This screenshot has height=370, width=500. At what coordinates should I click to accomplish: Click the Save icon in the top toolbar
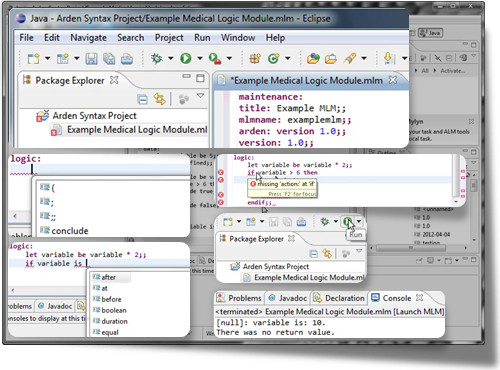point(91,59)
